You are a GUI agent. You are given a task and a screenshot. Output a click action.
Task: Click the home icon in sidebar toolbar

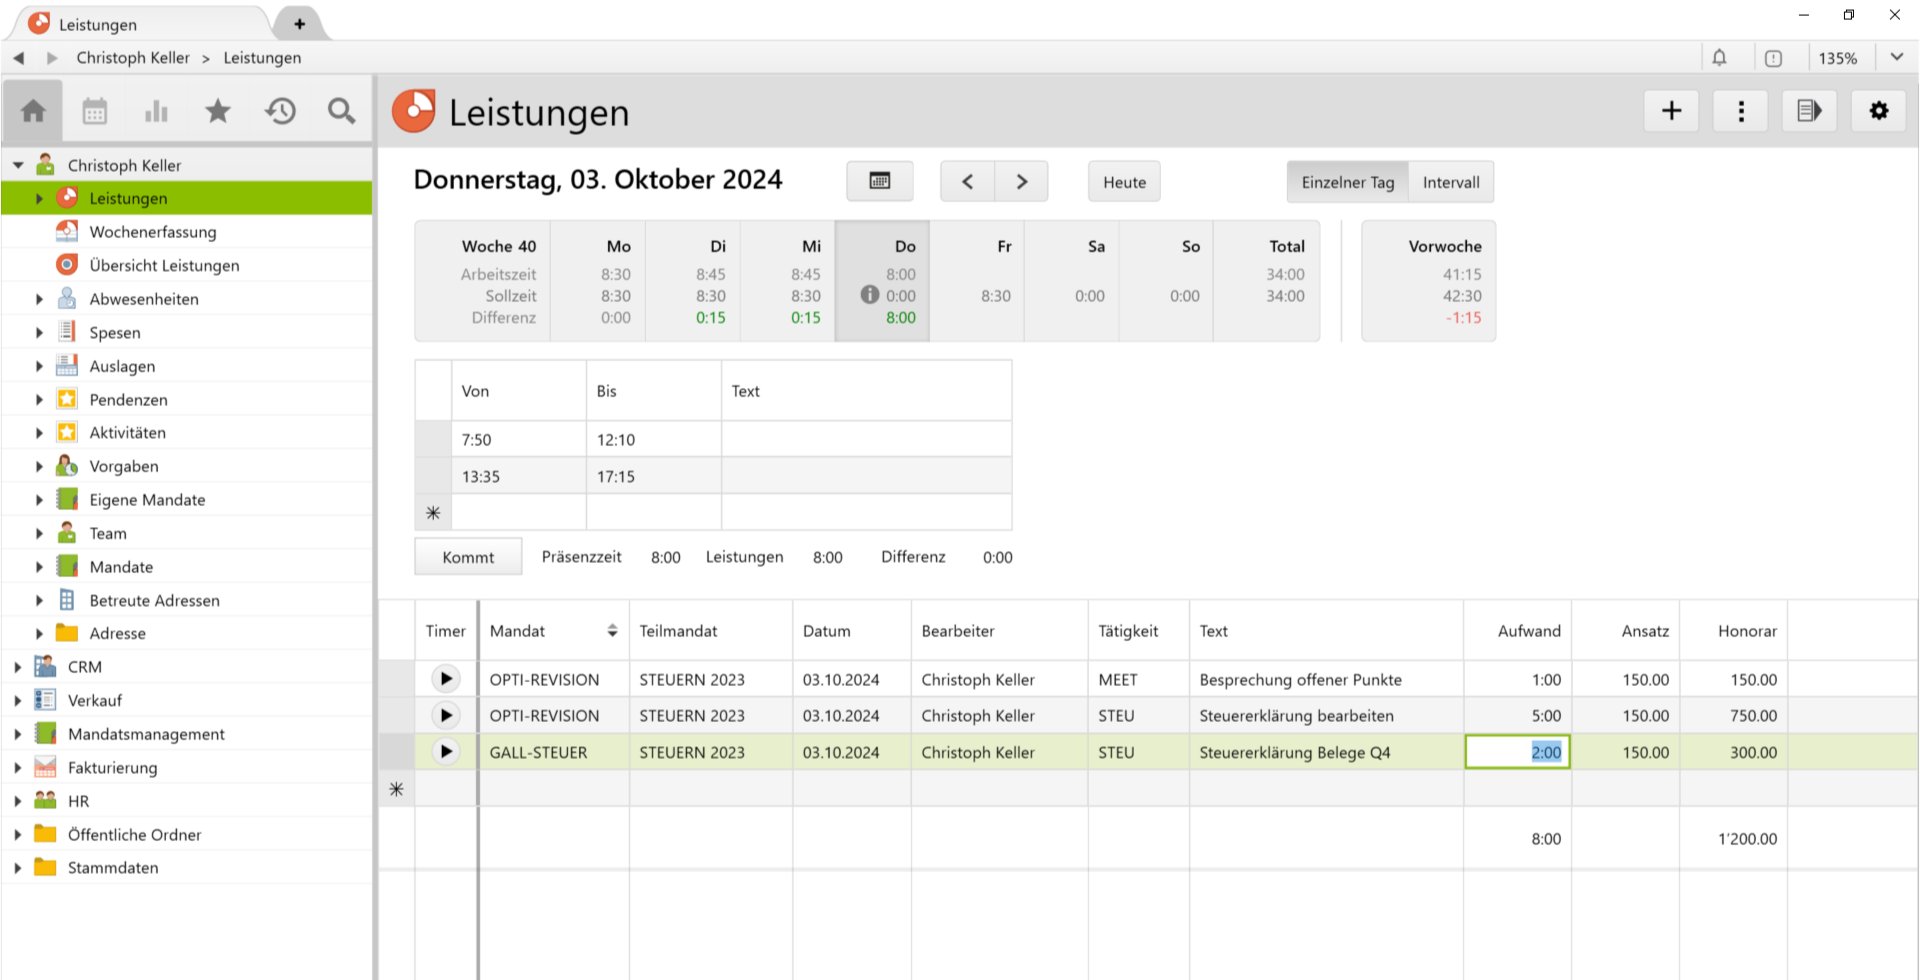(33, 111)
